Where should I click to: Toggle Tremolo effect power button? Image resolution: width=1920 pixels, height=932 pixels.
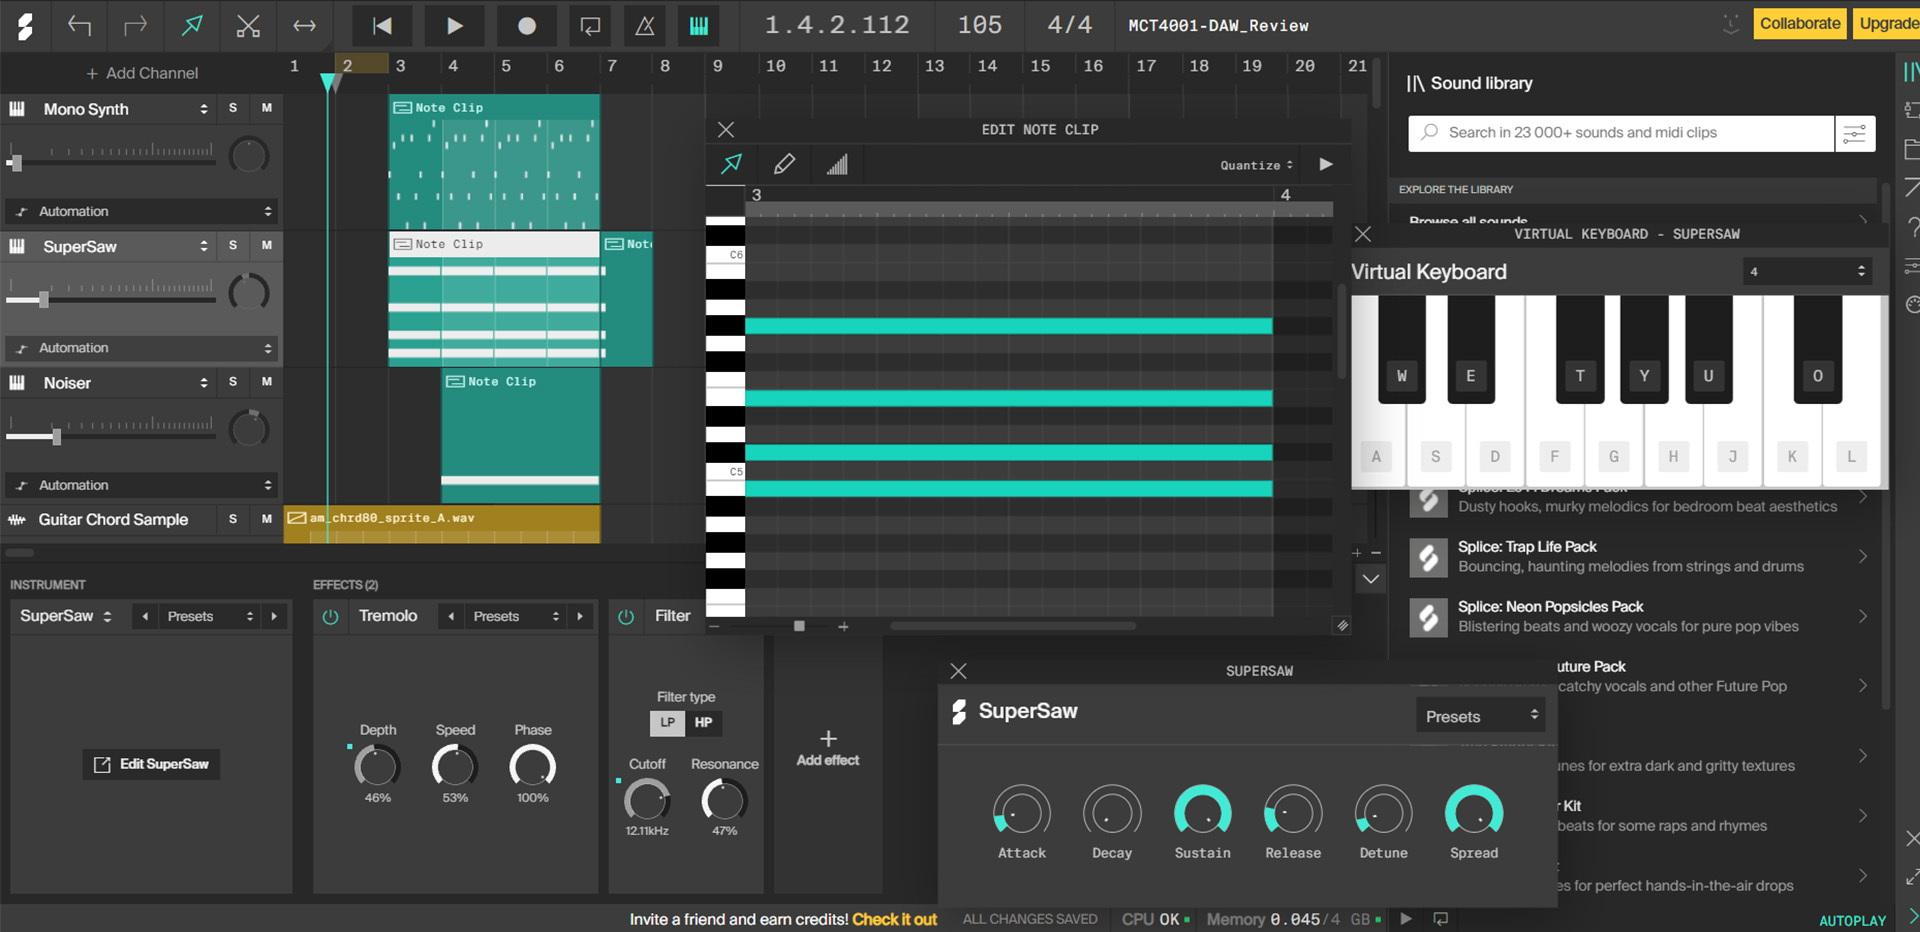pos(330,617)
